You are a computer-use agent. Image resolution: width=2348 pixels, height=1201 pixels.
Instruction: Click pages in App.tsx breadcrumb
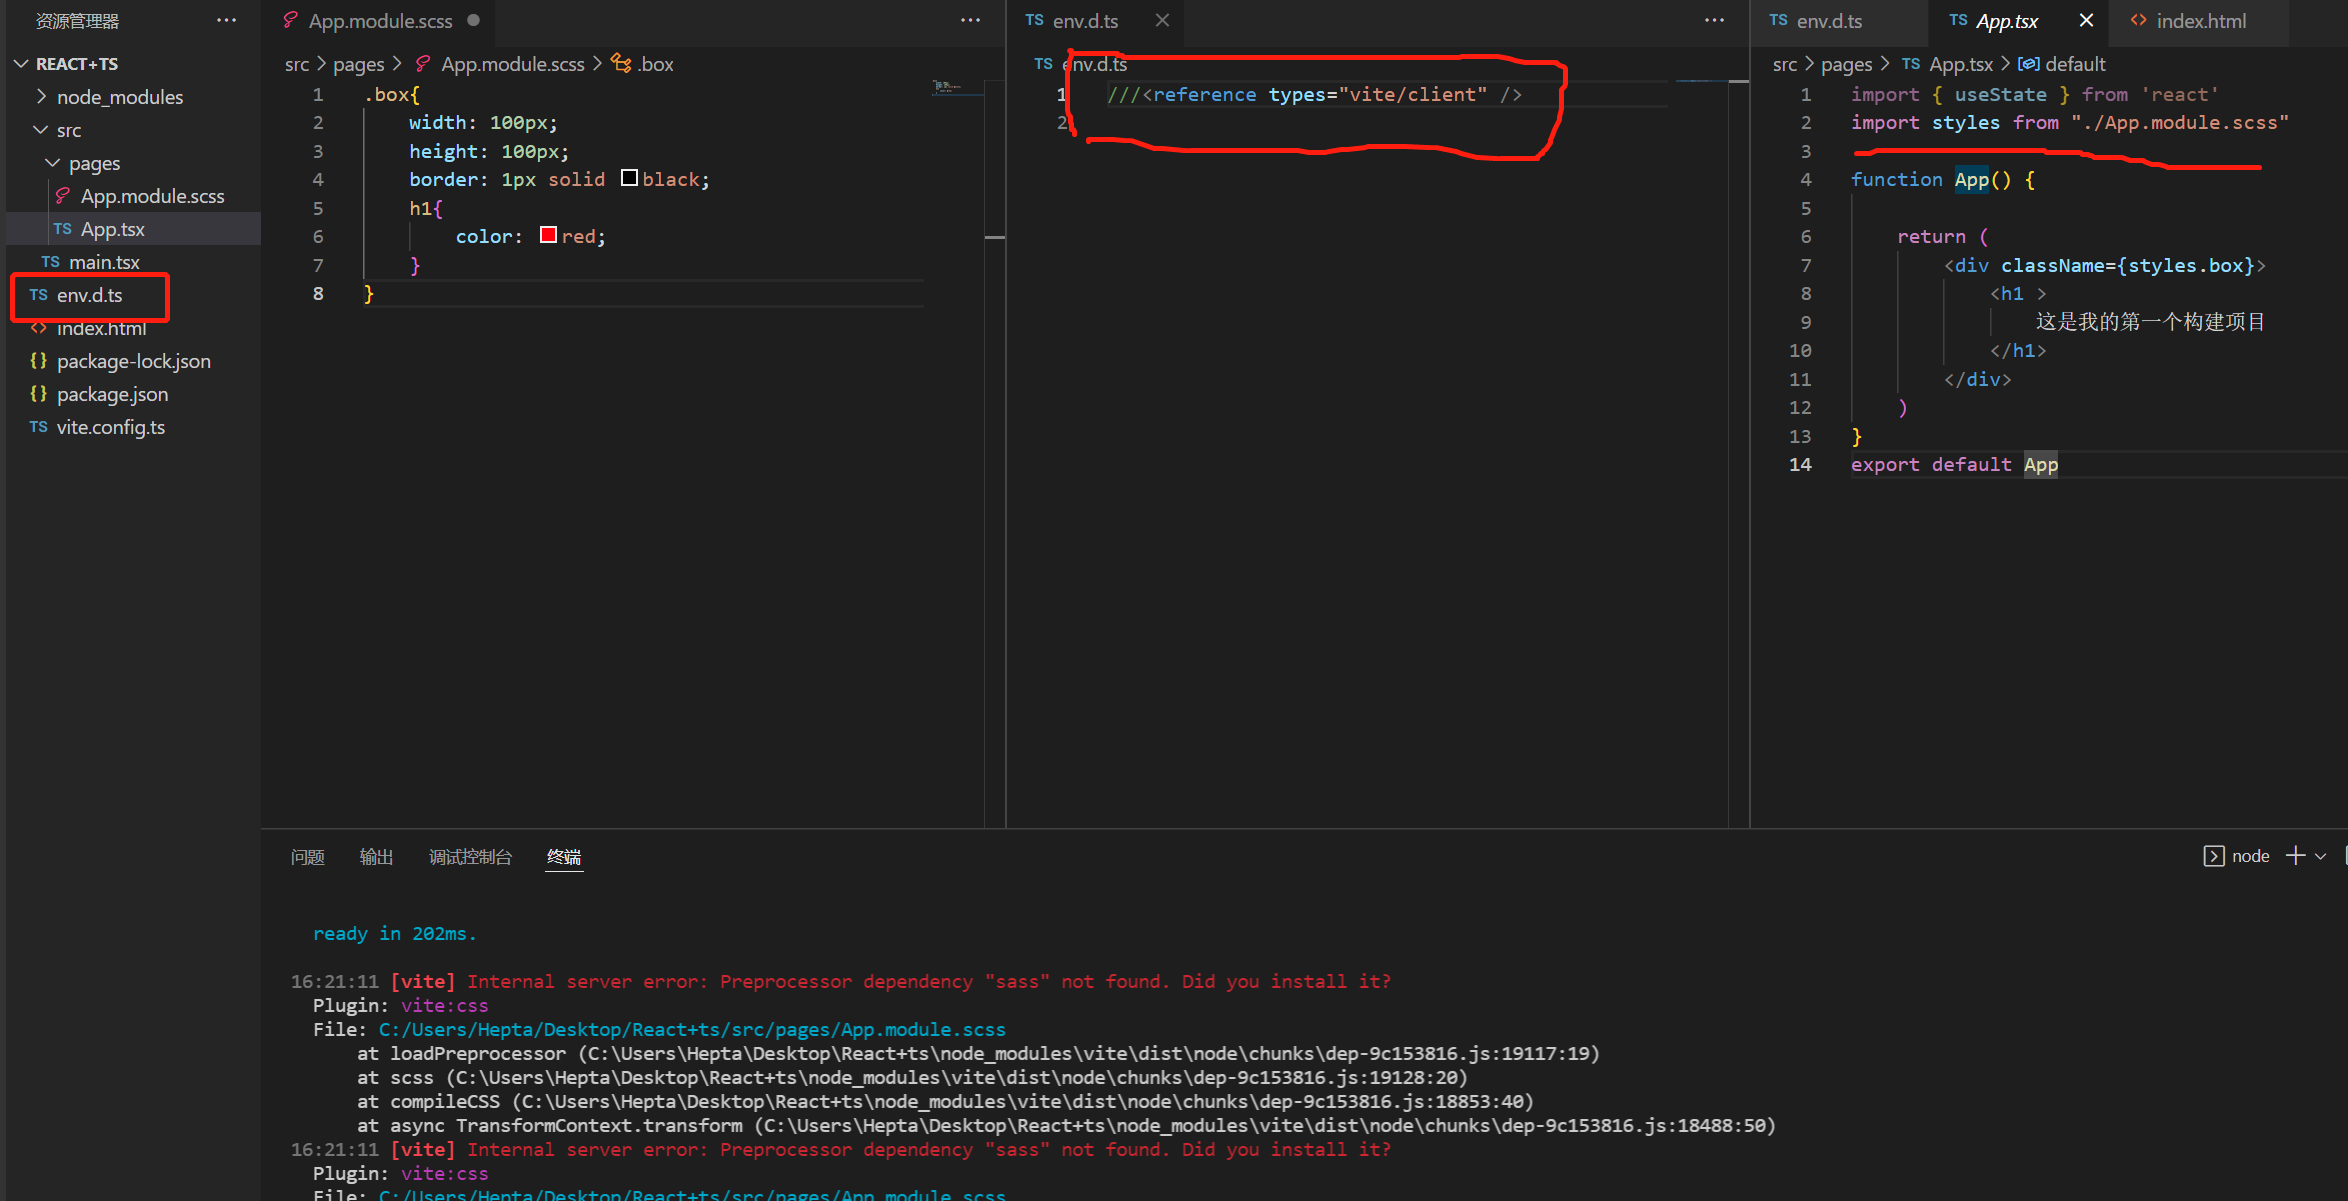click(1846, 63)
